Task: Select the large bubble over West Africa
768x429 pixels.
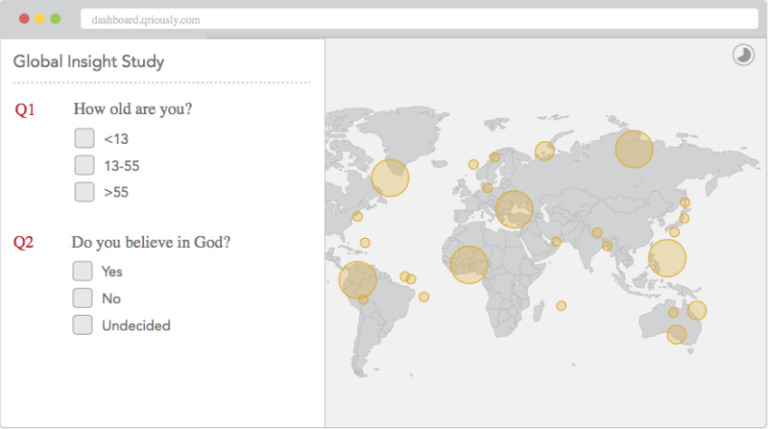Action: point(468,265)
